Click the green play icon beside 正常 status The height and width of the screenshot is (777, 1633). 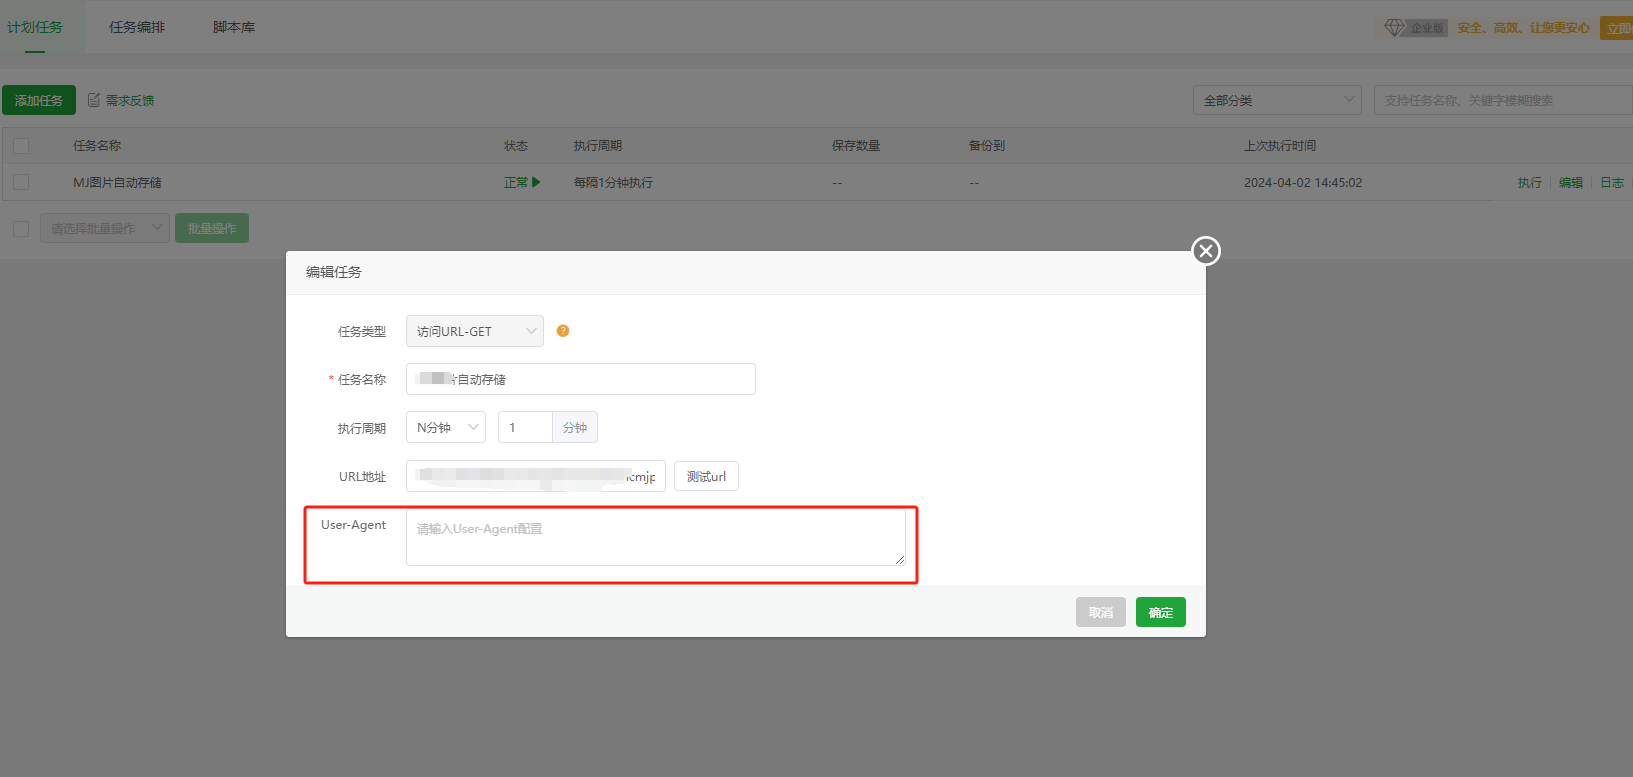[x=537, y=182]
